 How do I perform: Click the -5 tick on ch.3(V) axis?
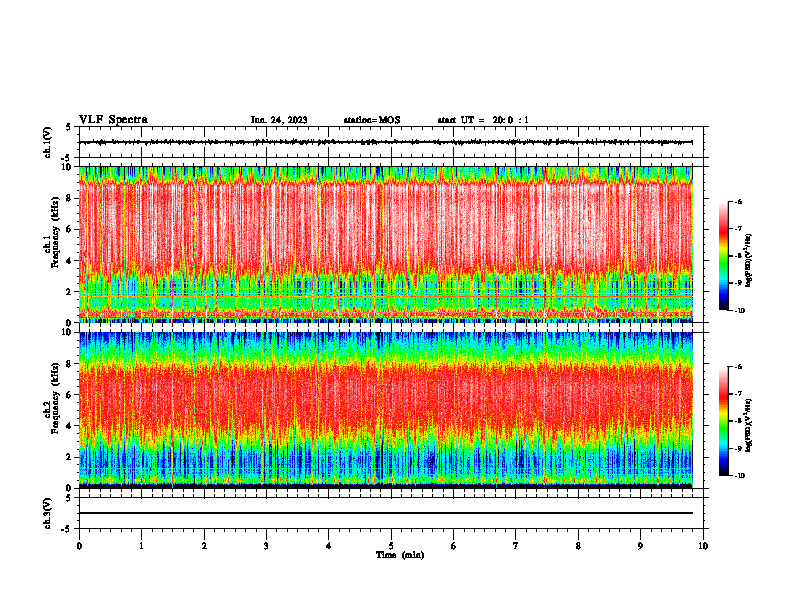pyautogui.click(x=67, y=529)
